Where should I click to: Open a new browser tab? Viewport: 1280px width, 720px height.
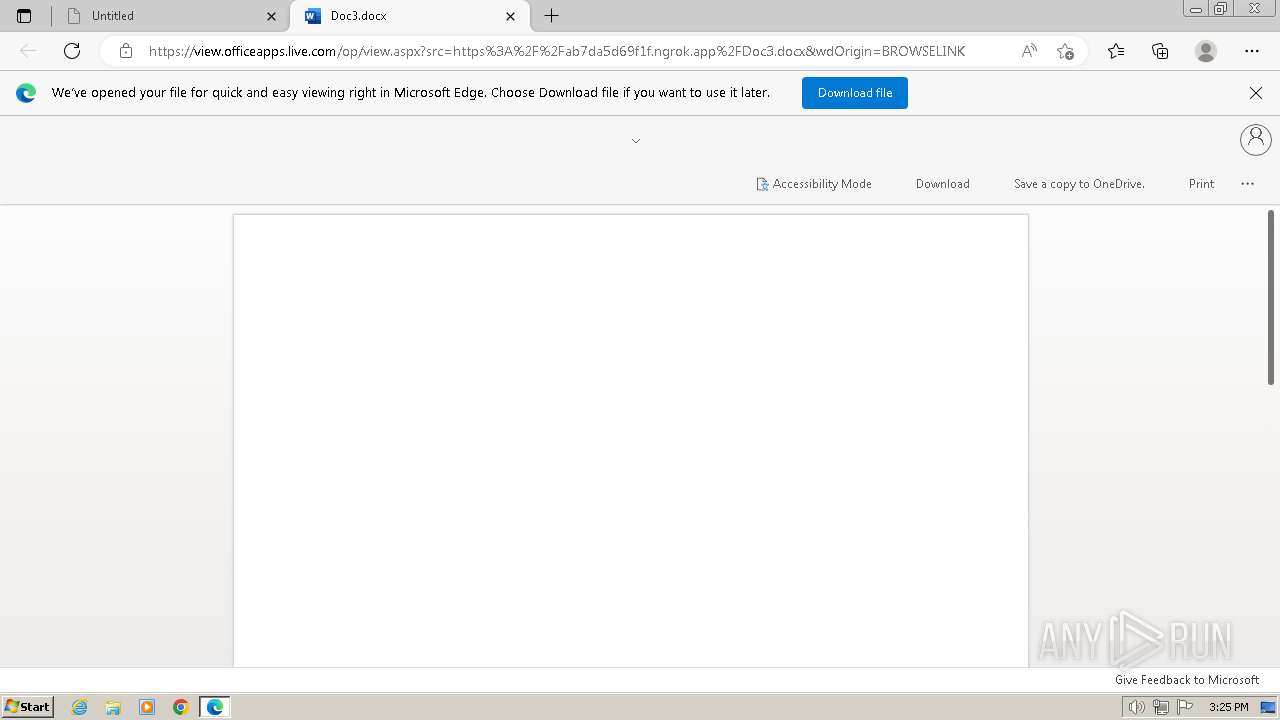pyautogui.click(x=551, y=16)
